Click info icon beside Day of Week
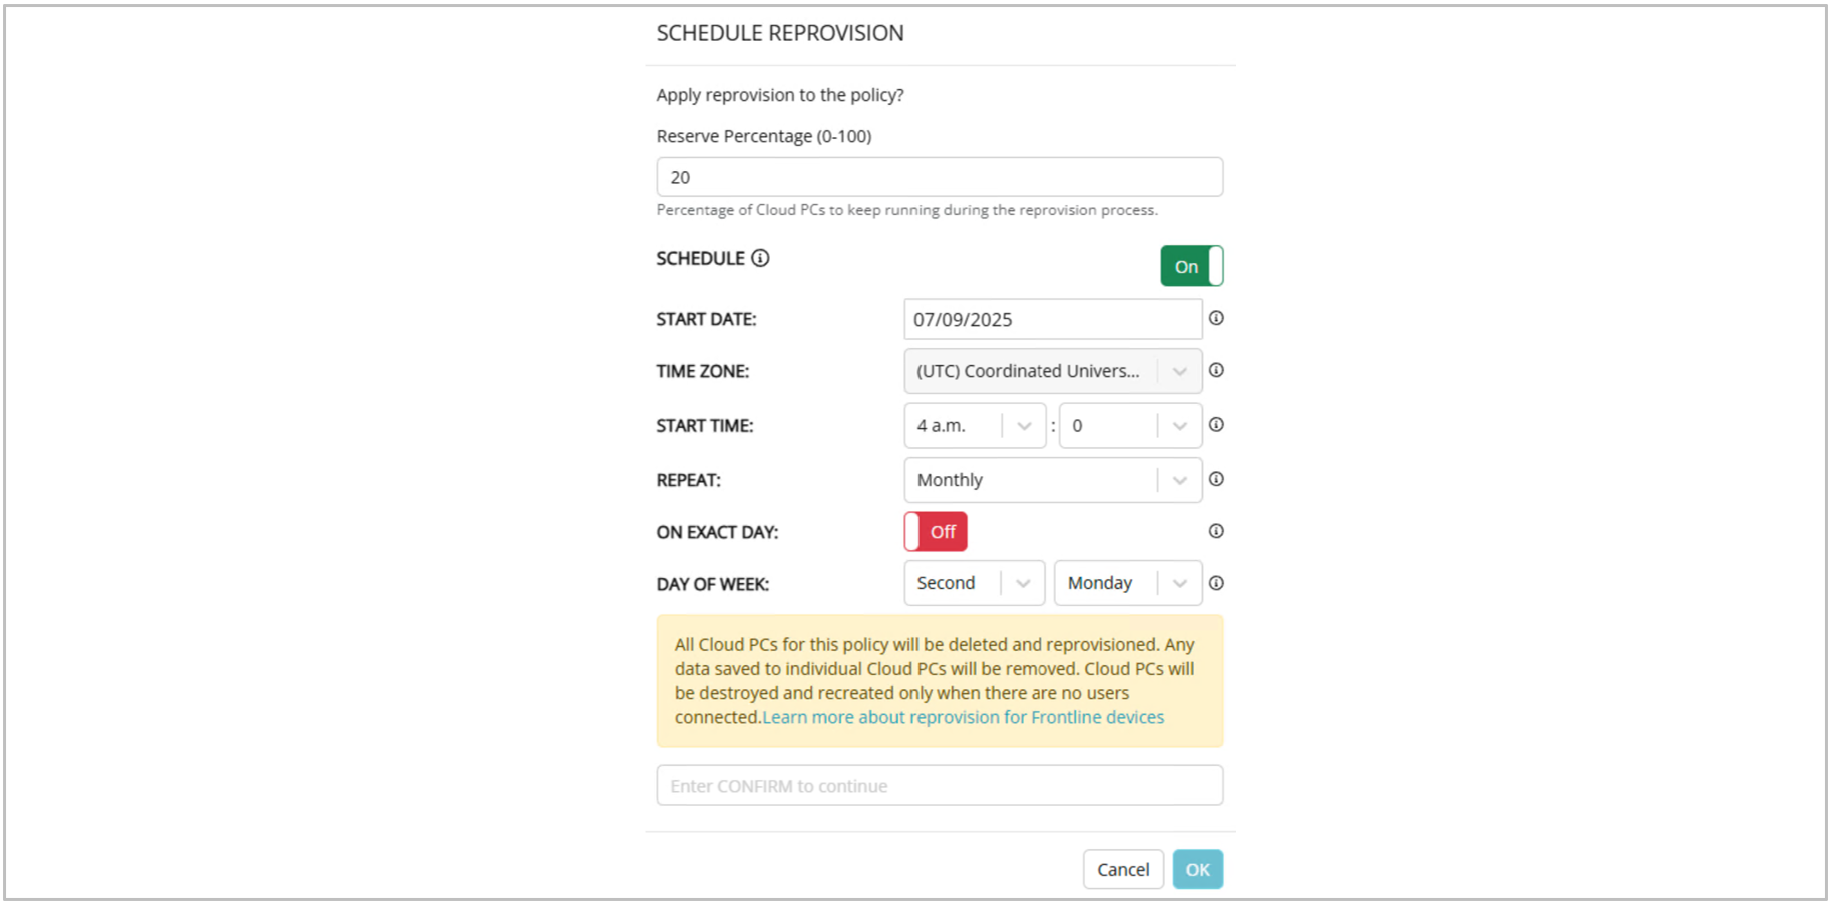The height and width of the screenshot is (902, 1830). click(1216, 583)
